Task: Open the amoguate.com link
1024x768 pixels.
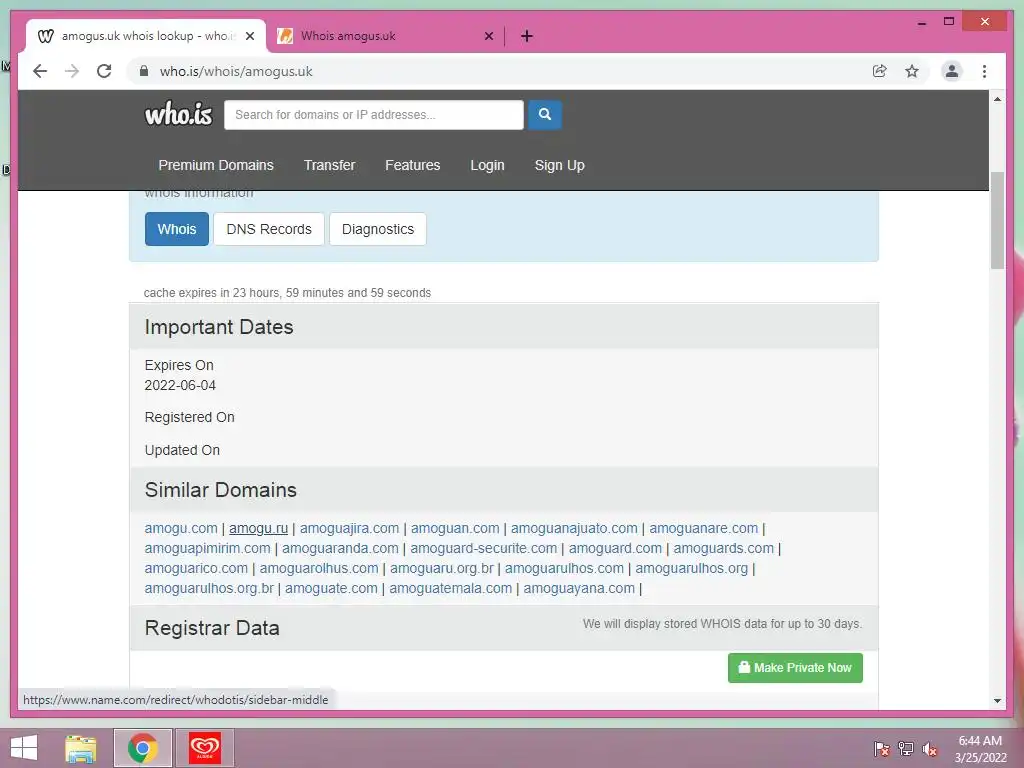Action: (x=331, y=588)
